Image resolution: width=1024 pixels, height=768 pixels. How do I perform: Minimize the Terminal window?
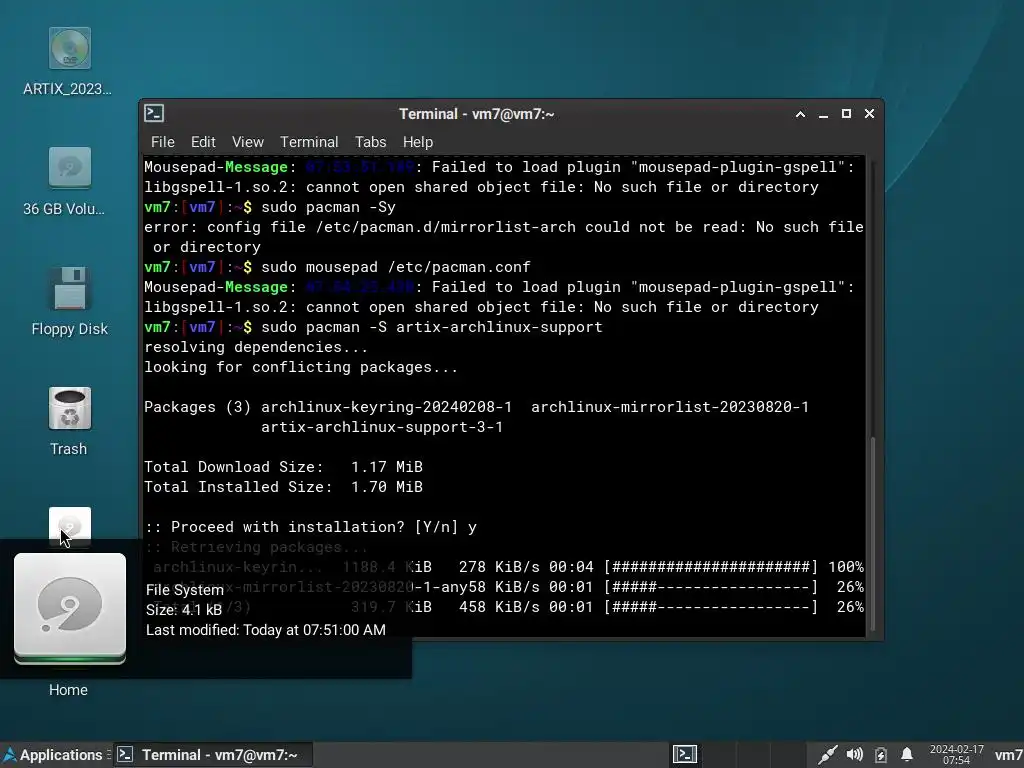(x=823, y=114)
